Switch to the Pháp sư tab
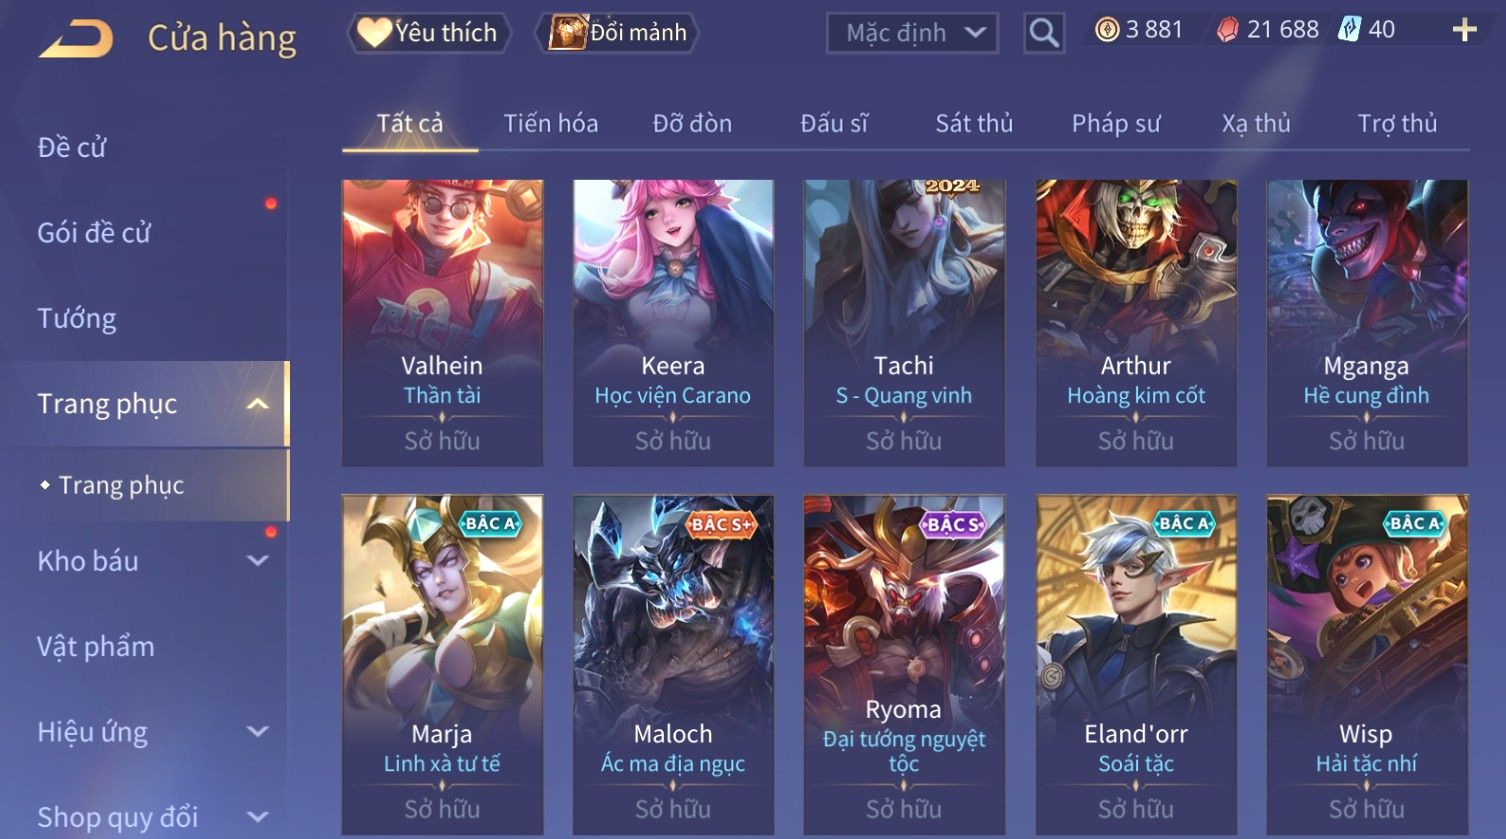This screenshot has width=1506, height=839. point(1116,123)
